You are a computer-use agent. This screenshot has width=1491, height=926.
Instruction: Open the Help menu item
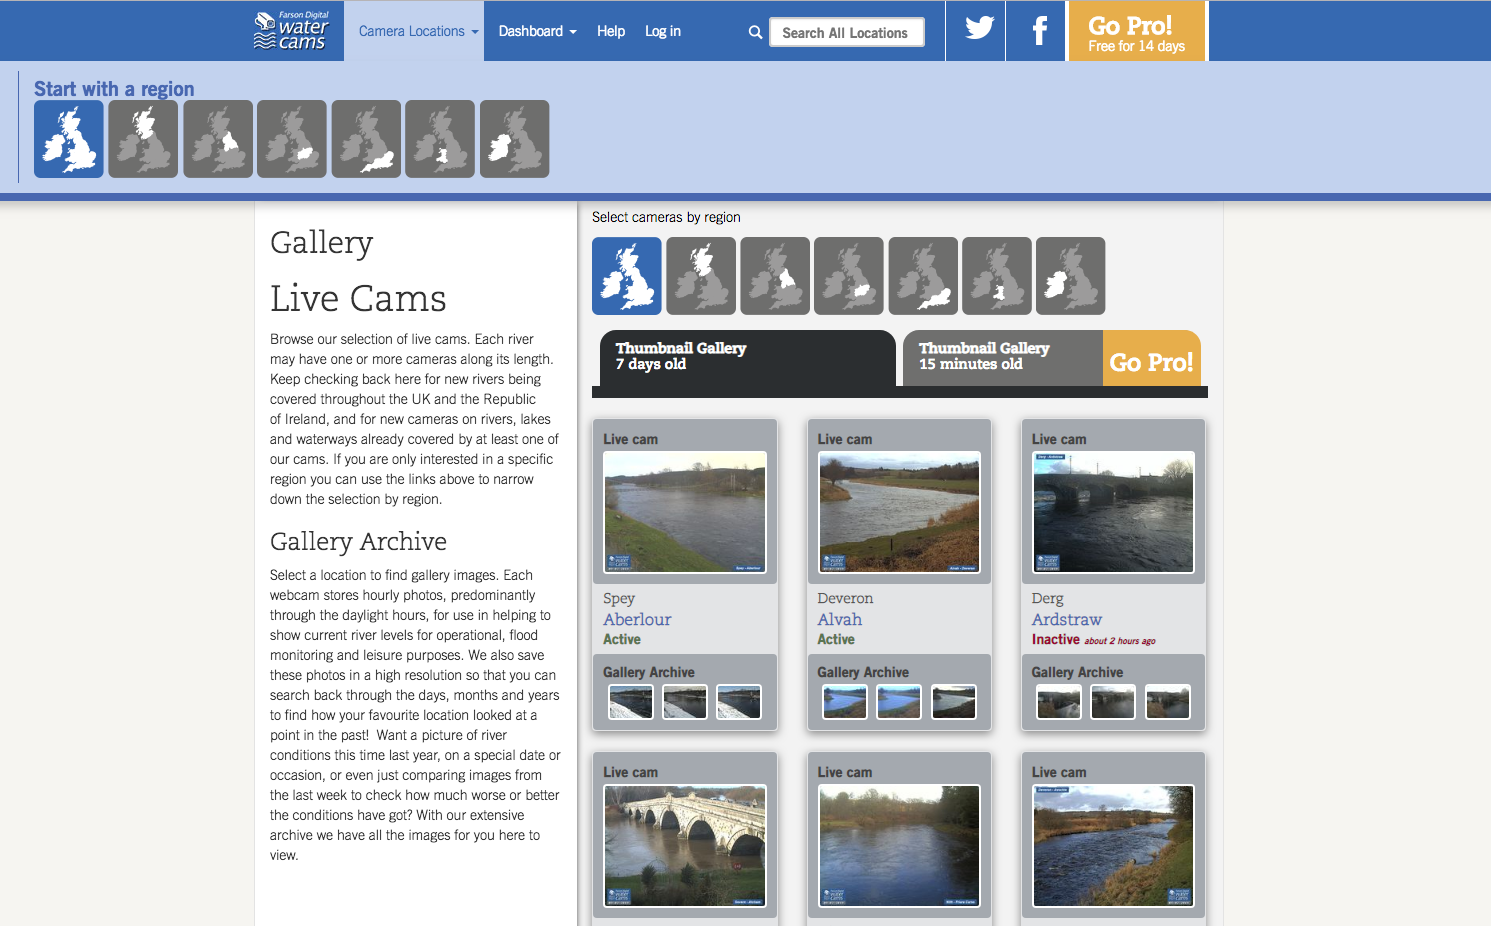coord(610,31)
